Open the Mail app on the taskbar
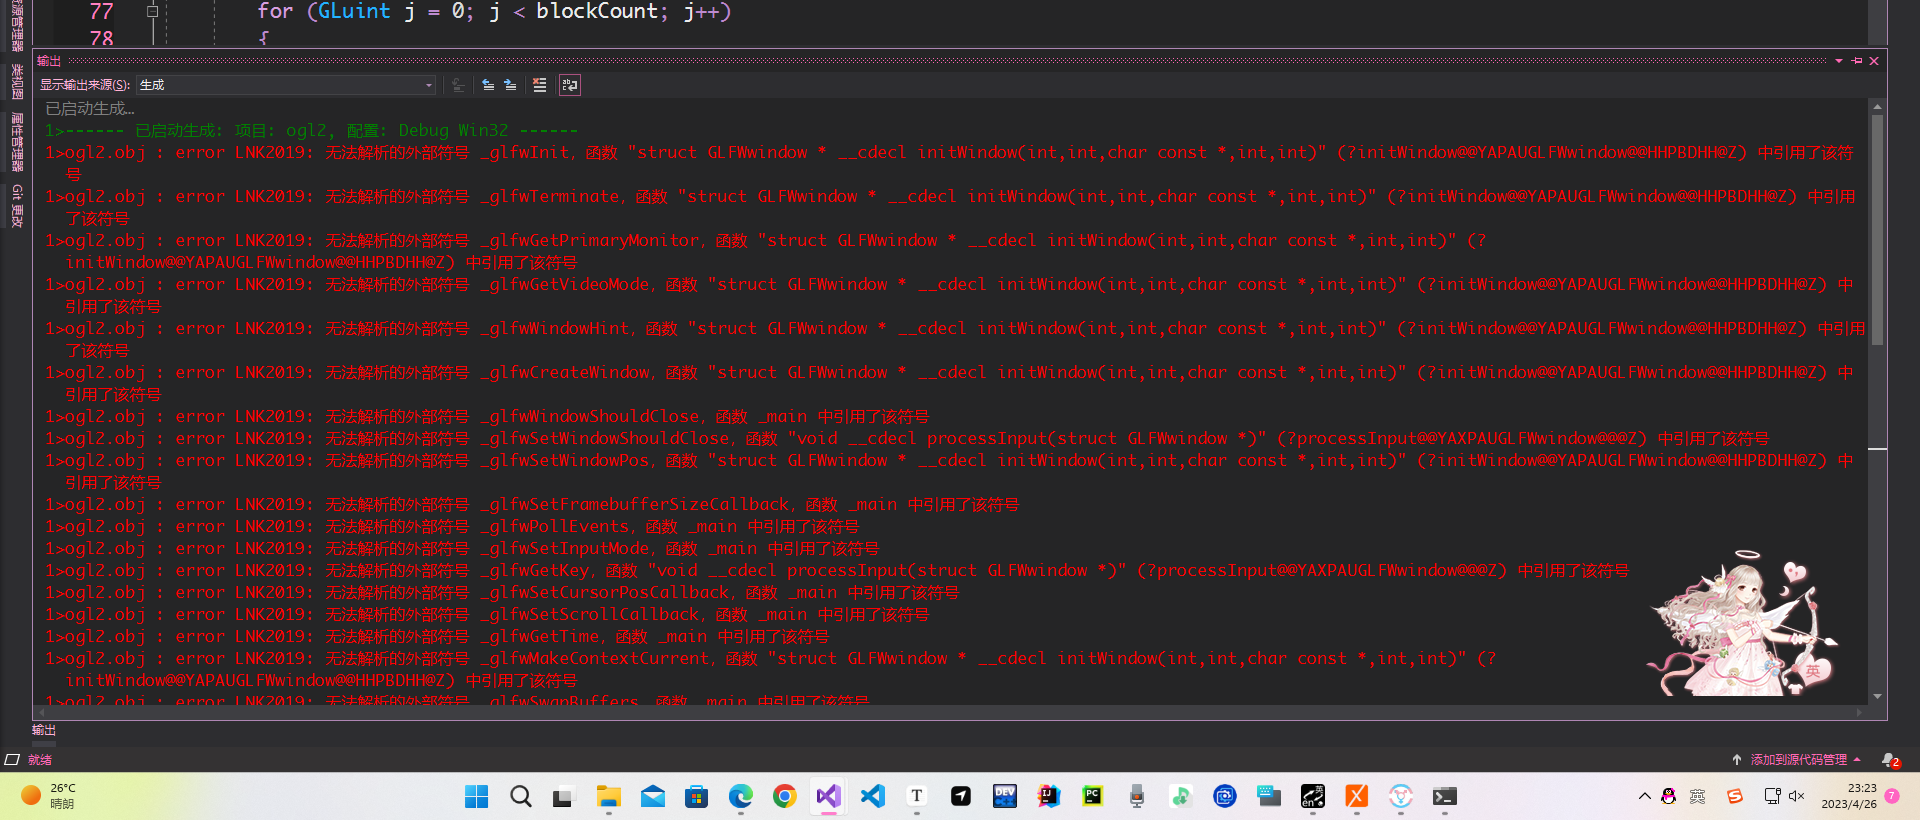 tap(653, 796)
